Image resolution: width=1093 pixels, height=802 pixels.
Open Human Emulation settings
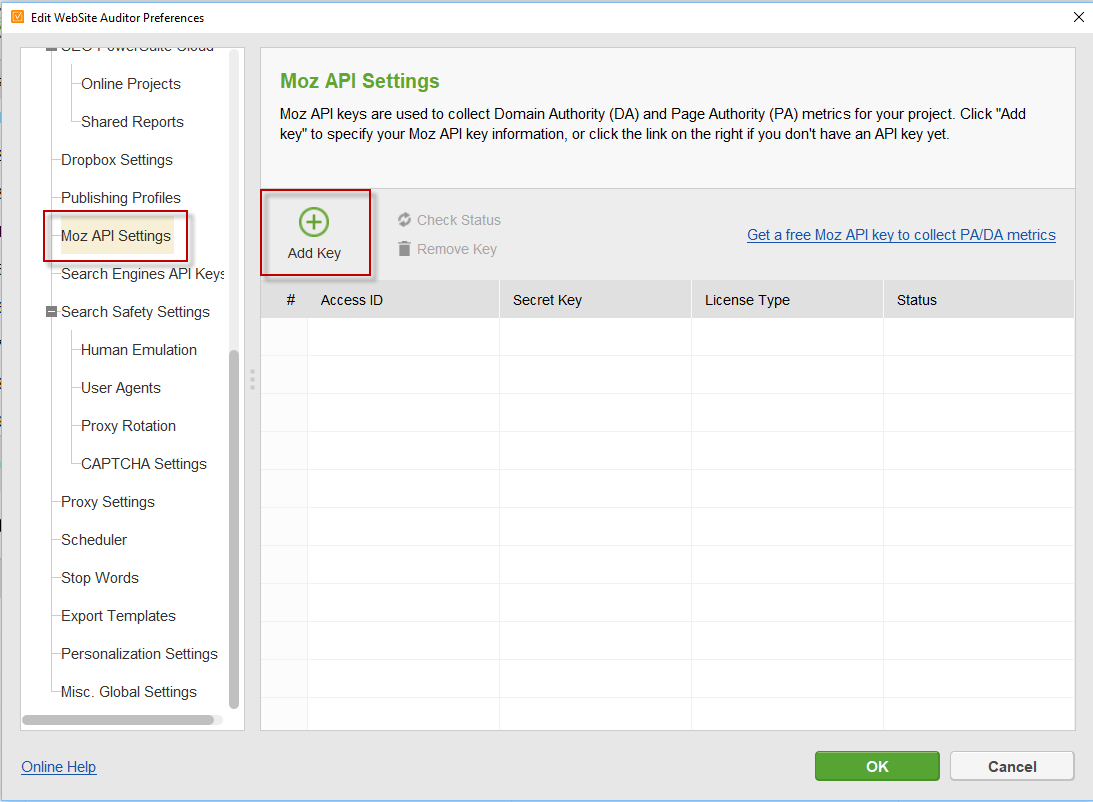click(x=139, y=350)
